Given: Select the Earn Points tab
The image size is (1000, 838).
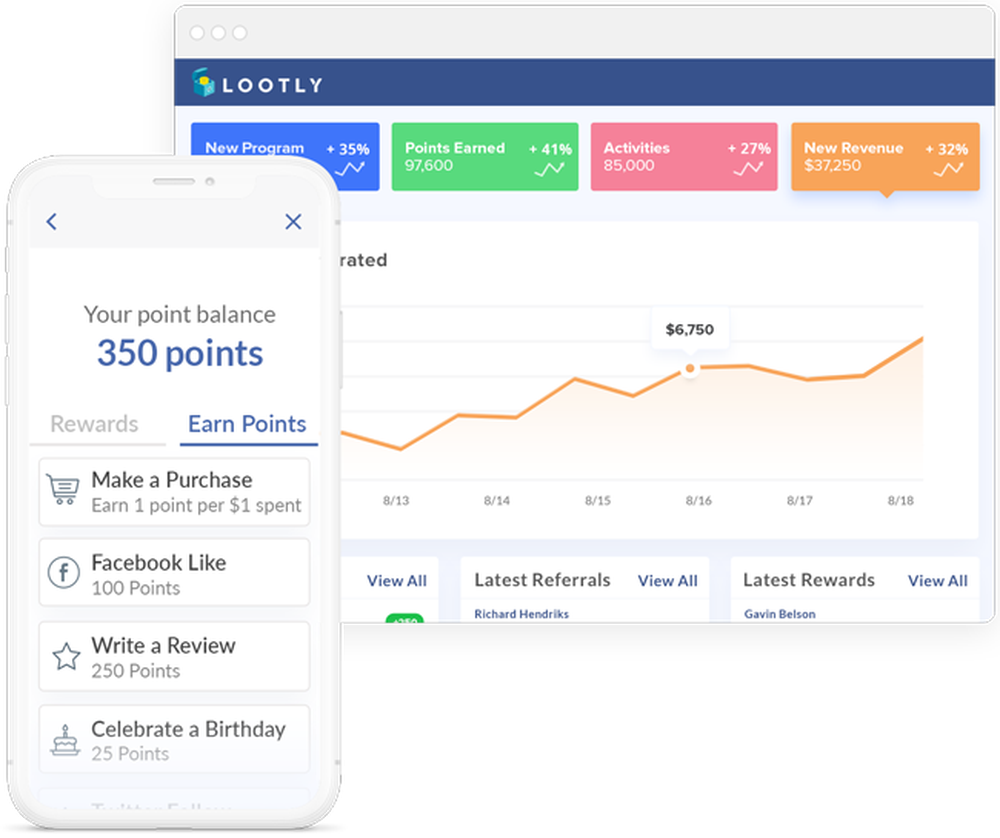Looking at the screenshot, I should (x=247, y=424).
